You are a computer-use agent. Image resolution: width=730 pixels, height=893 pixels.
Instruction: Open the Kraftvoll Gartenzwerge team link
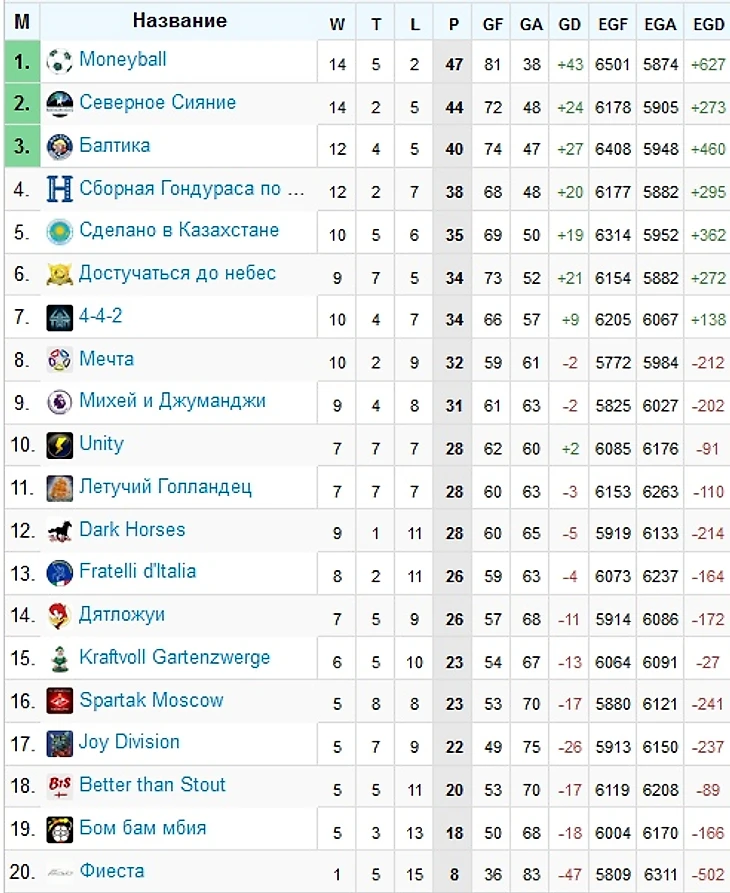174,658
